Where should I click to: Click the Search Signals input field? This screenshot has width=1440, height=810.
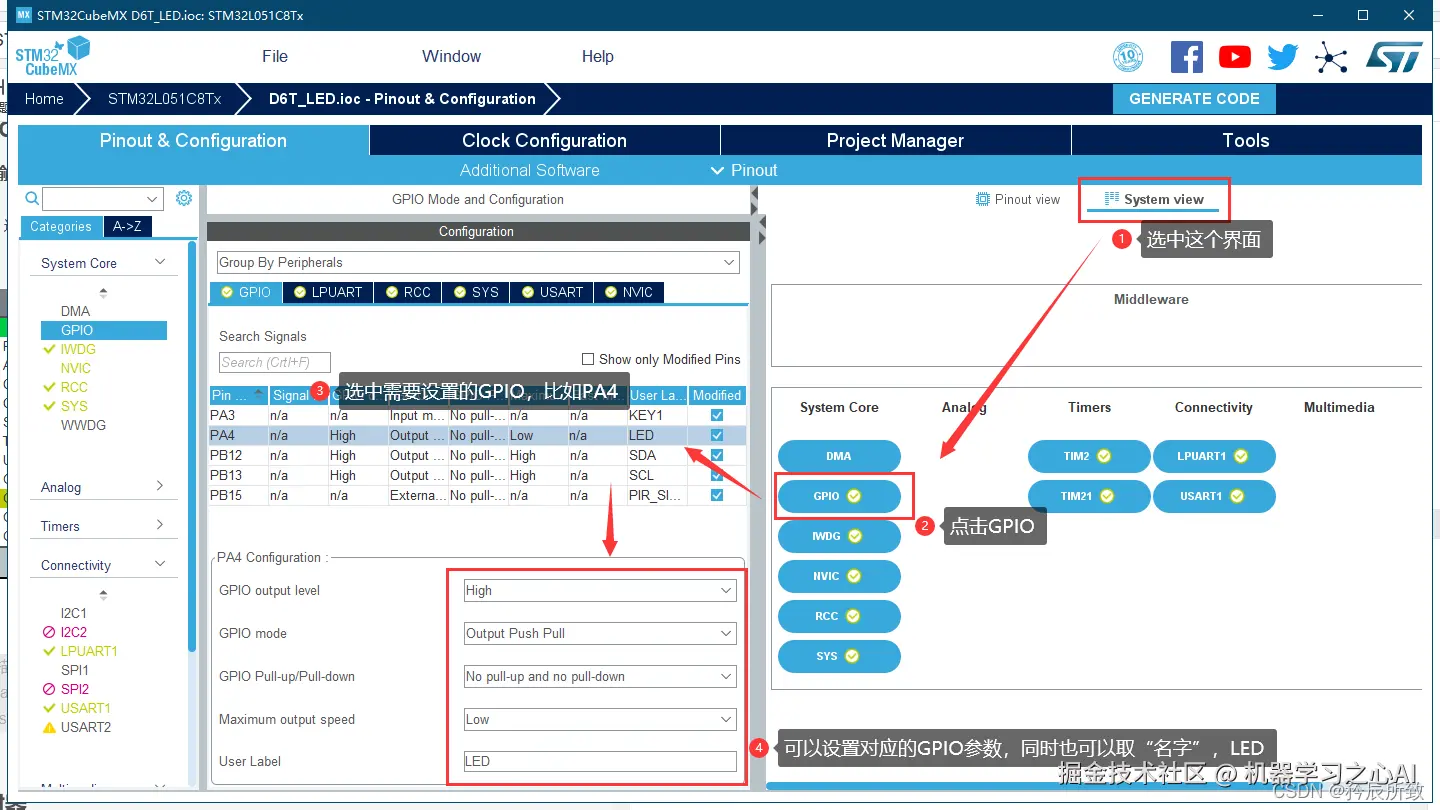click(275, 362)
